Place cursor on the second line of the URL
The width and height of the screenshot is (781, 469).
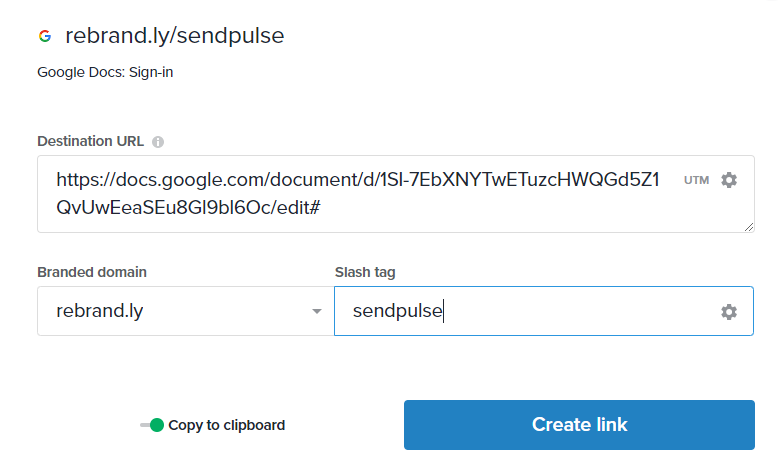click(x=188, y=208)
